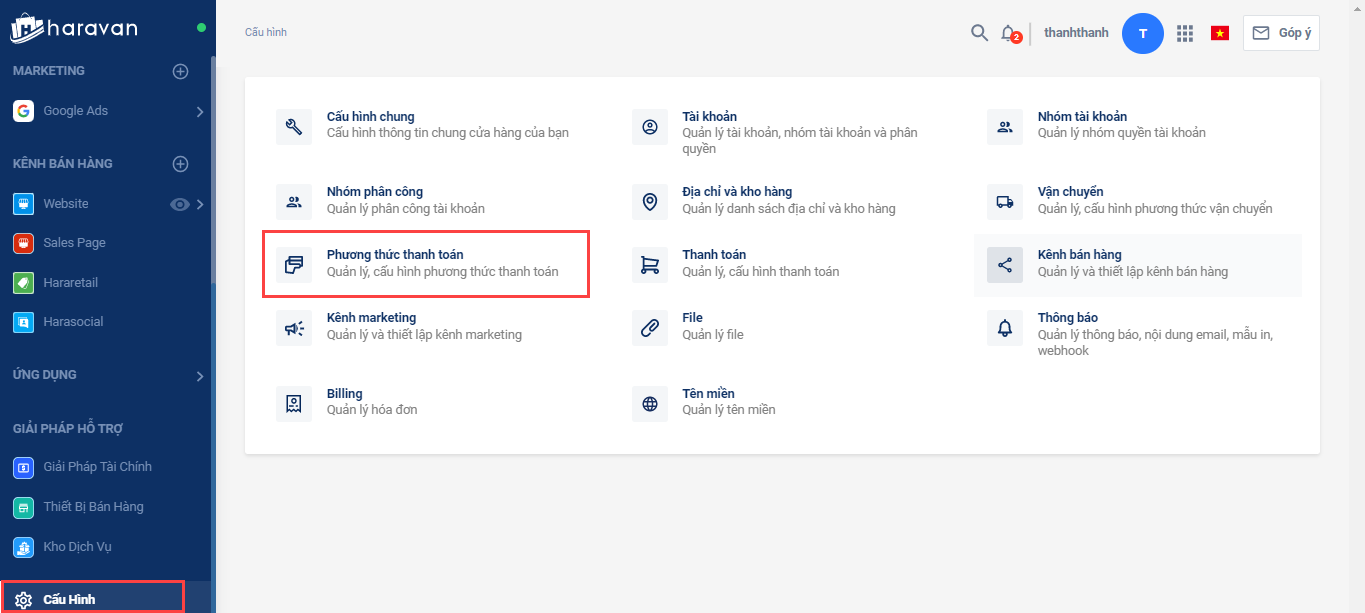The image size is (1365, 613).
Task: Click 'Quản lý, cấu hình thanh toán' text
Action: coord(761,272)
